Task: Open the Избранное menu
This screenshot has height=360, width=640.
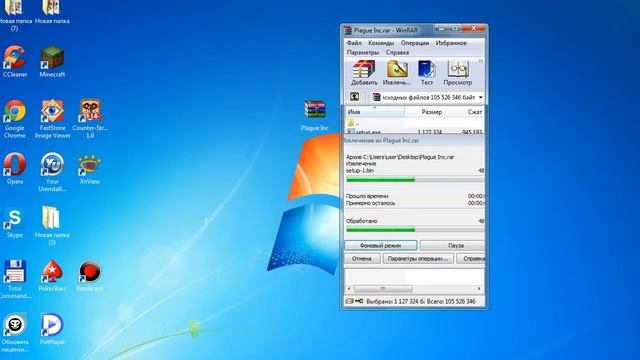Action: click(451, 43)
